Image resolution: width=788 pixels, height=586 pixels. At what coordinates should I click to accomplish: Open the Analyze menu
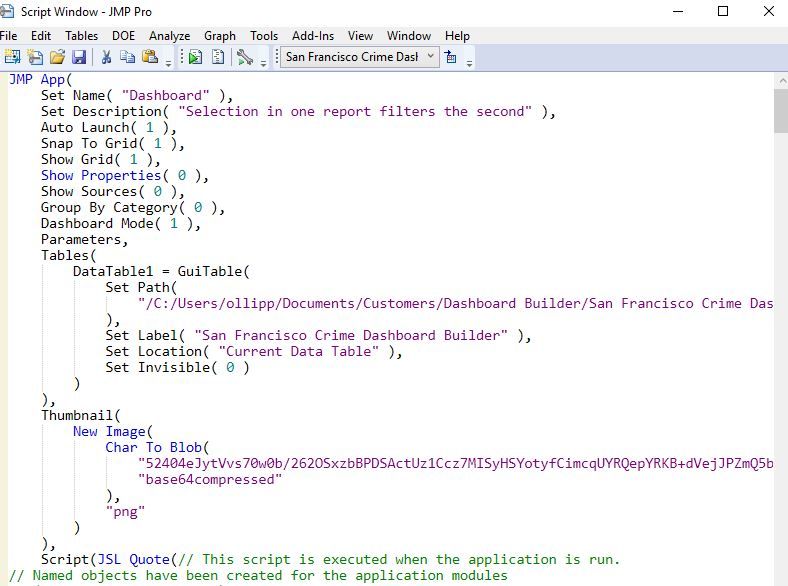tap(169, 36)
